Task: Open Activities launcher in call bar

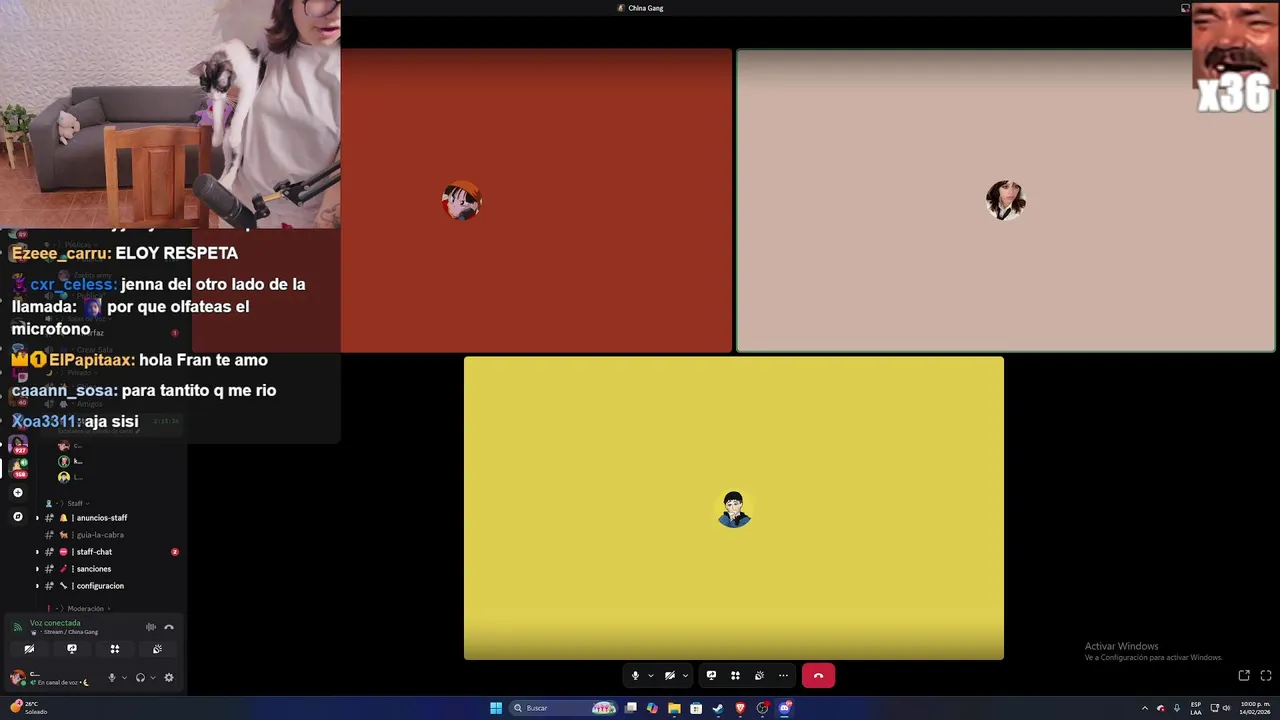Action: tap(735, 676)
